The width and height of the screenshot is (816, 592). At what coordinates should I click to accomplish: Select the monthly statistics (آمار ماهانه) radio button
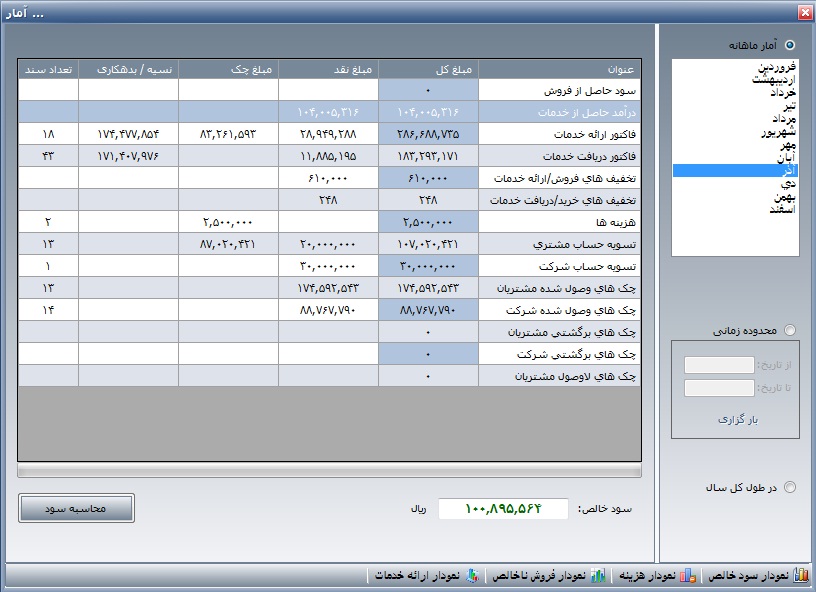(790, 45)
